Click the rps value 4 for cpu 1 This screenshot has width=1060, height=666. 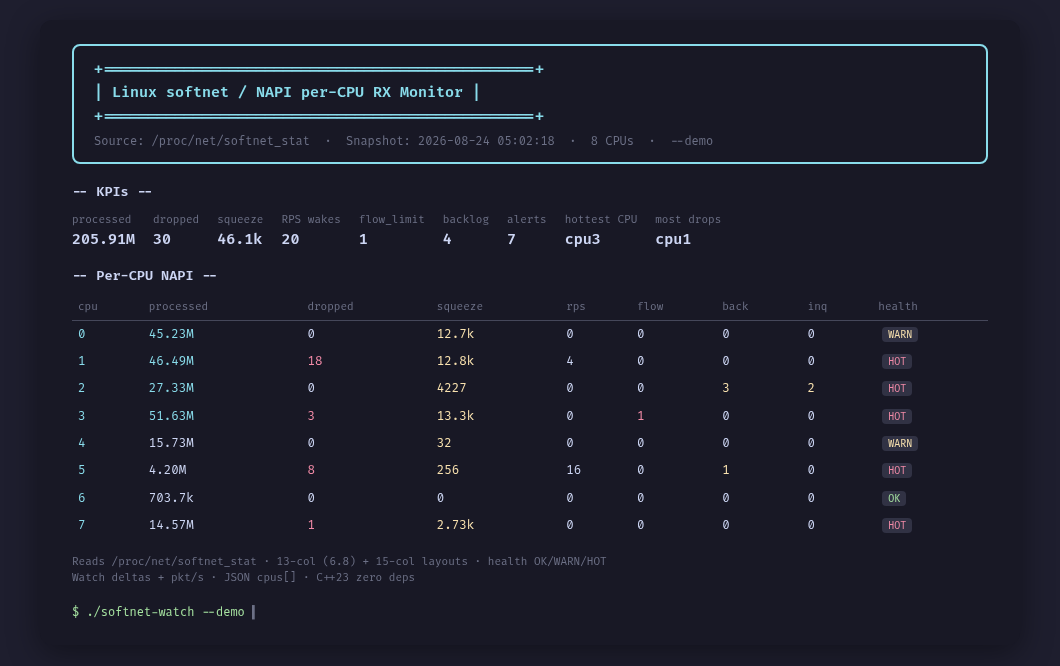pos(570,360)
